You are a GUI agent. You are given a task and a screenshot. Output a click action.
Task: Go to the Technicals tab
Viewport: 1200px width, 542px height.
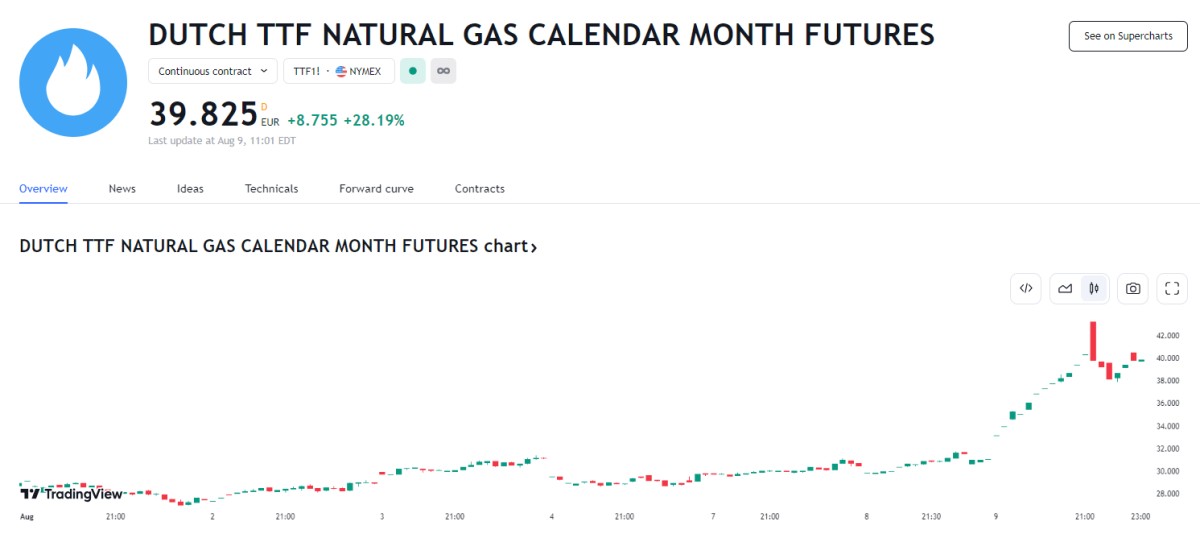[x=271, y=188]
